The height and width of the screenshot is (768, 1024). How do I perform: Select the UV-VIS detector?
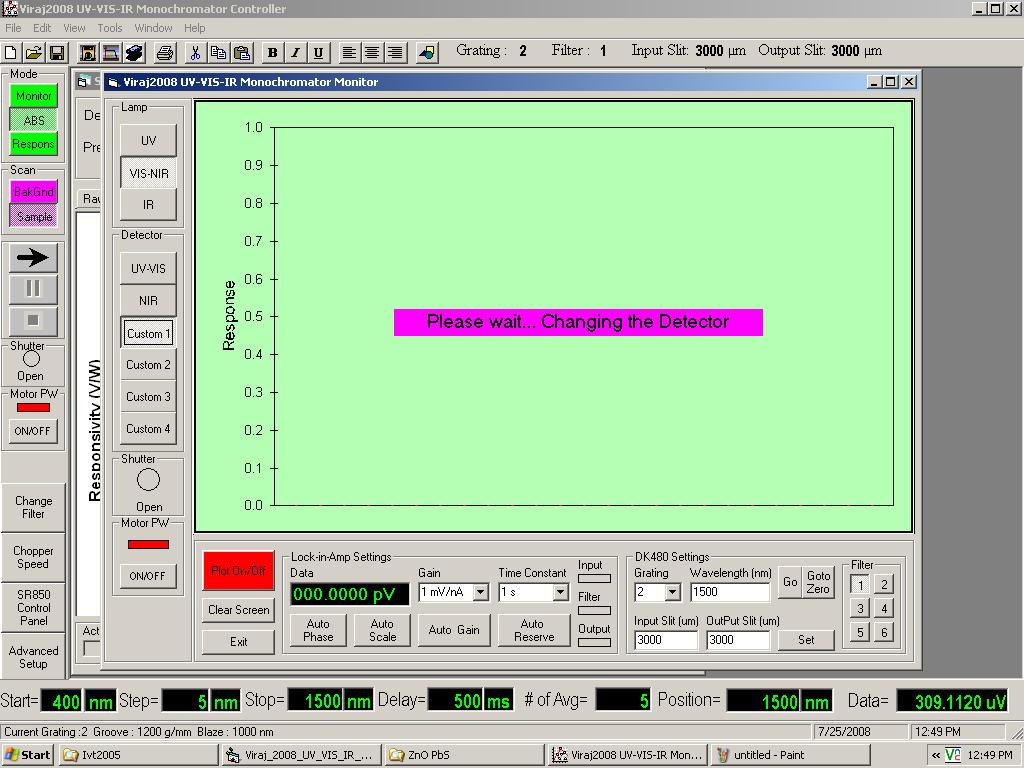point(148,268)
